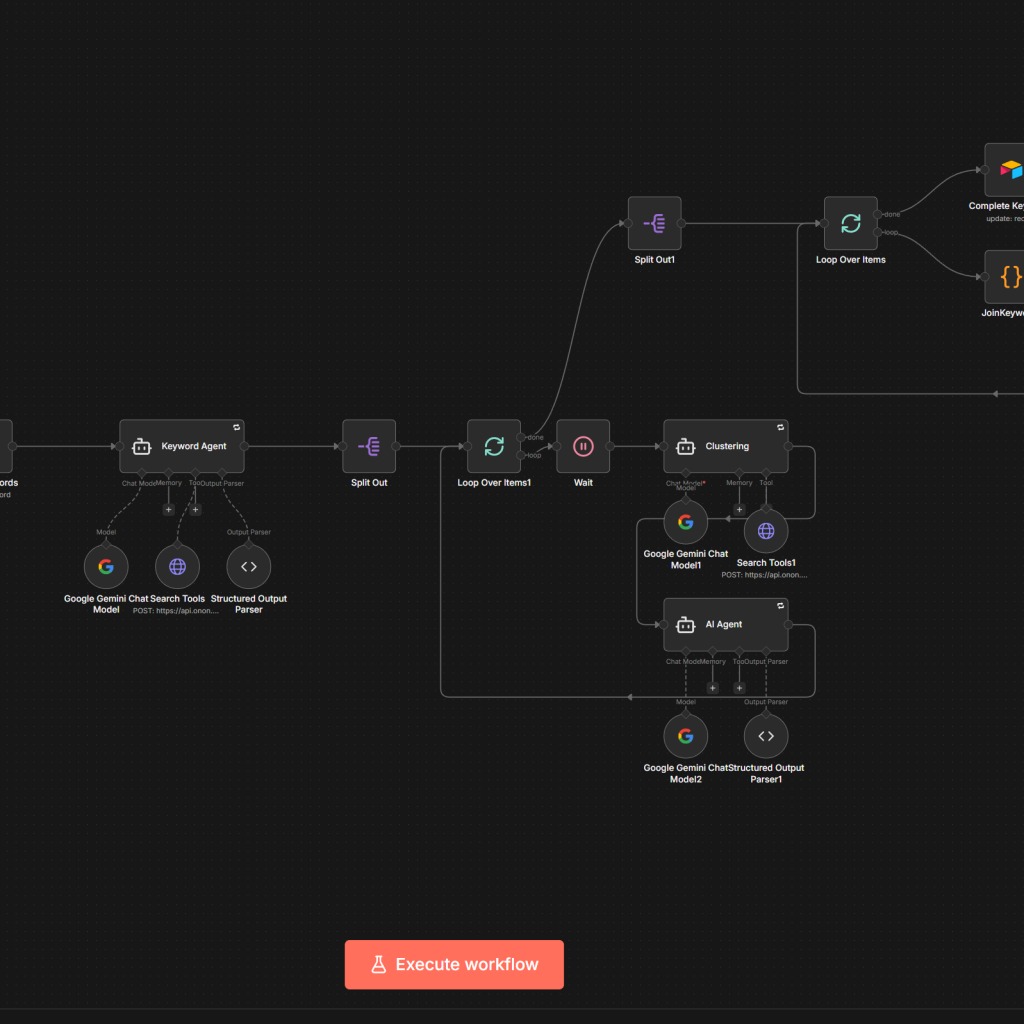
Task: Select the Loop Over Items1 node
Action: (494, 446)
